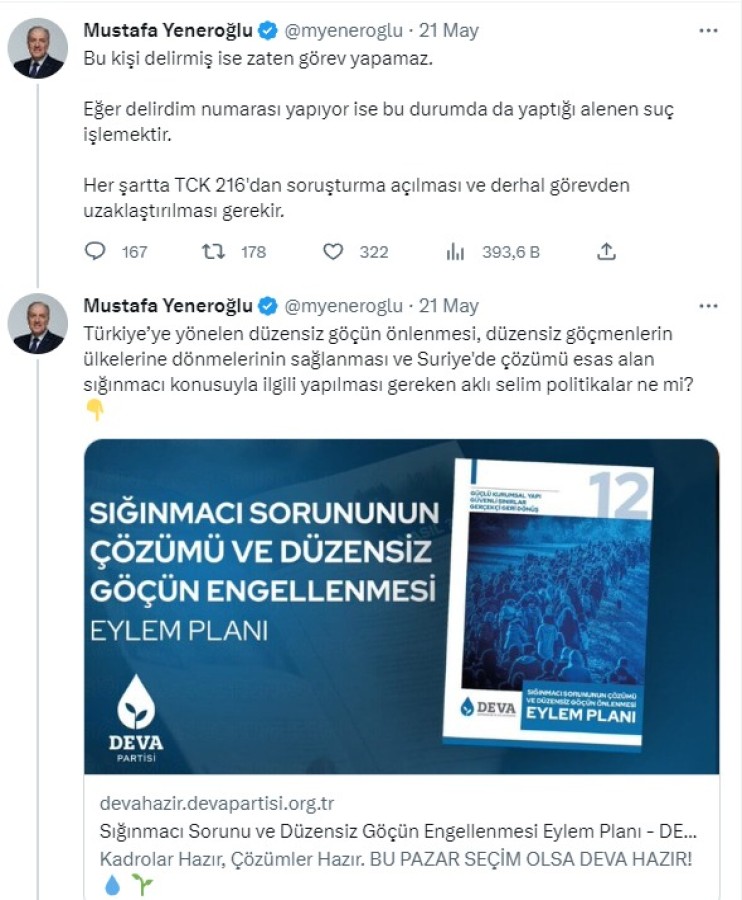Open the 21 May timestamp of first tweet
The width and height of the screenshot is (742, 900).
click(448, 30)
